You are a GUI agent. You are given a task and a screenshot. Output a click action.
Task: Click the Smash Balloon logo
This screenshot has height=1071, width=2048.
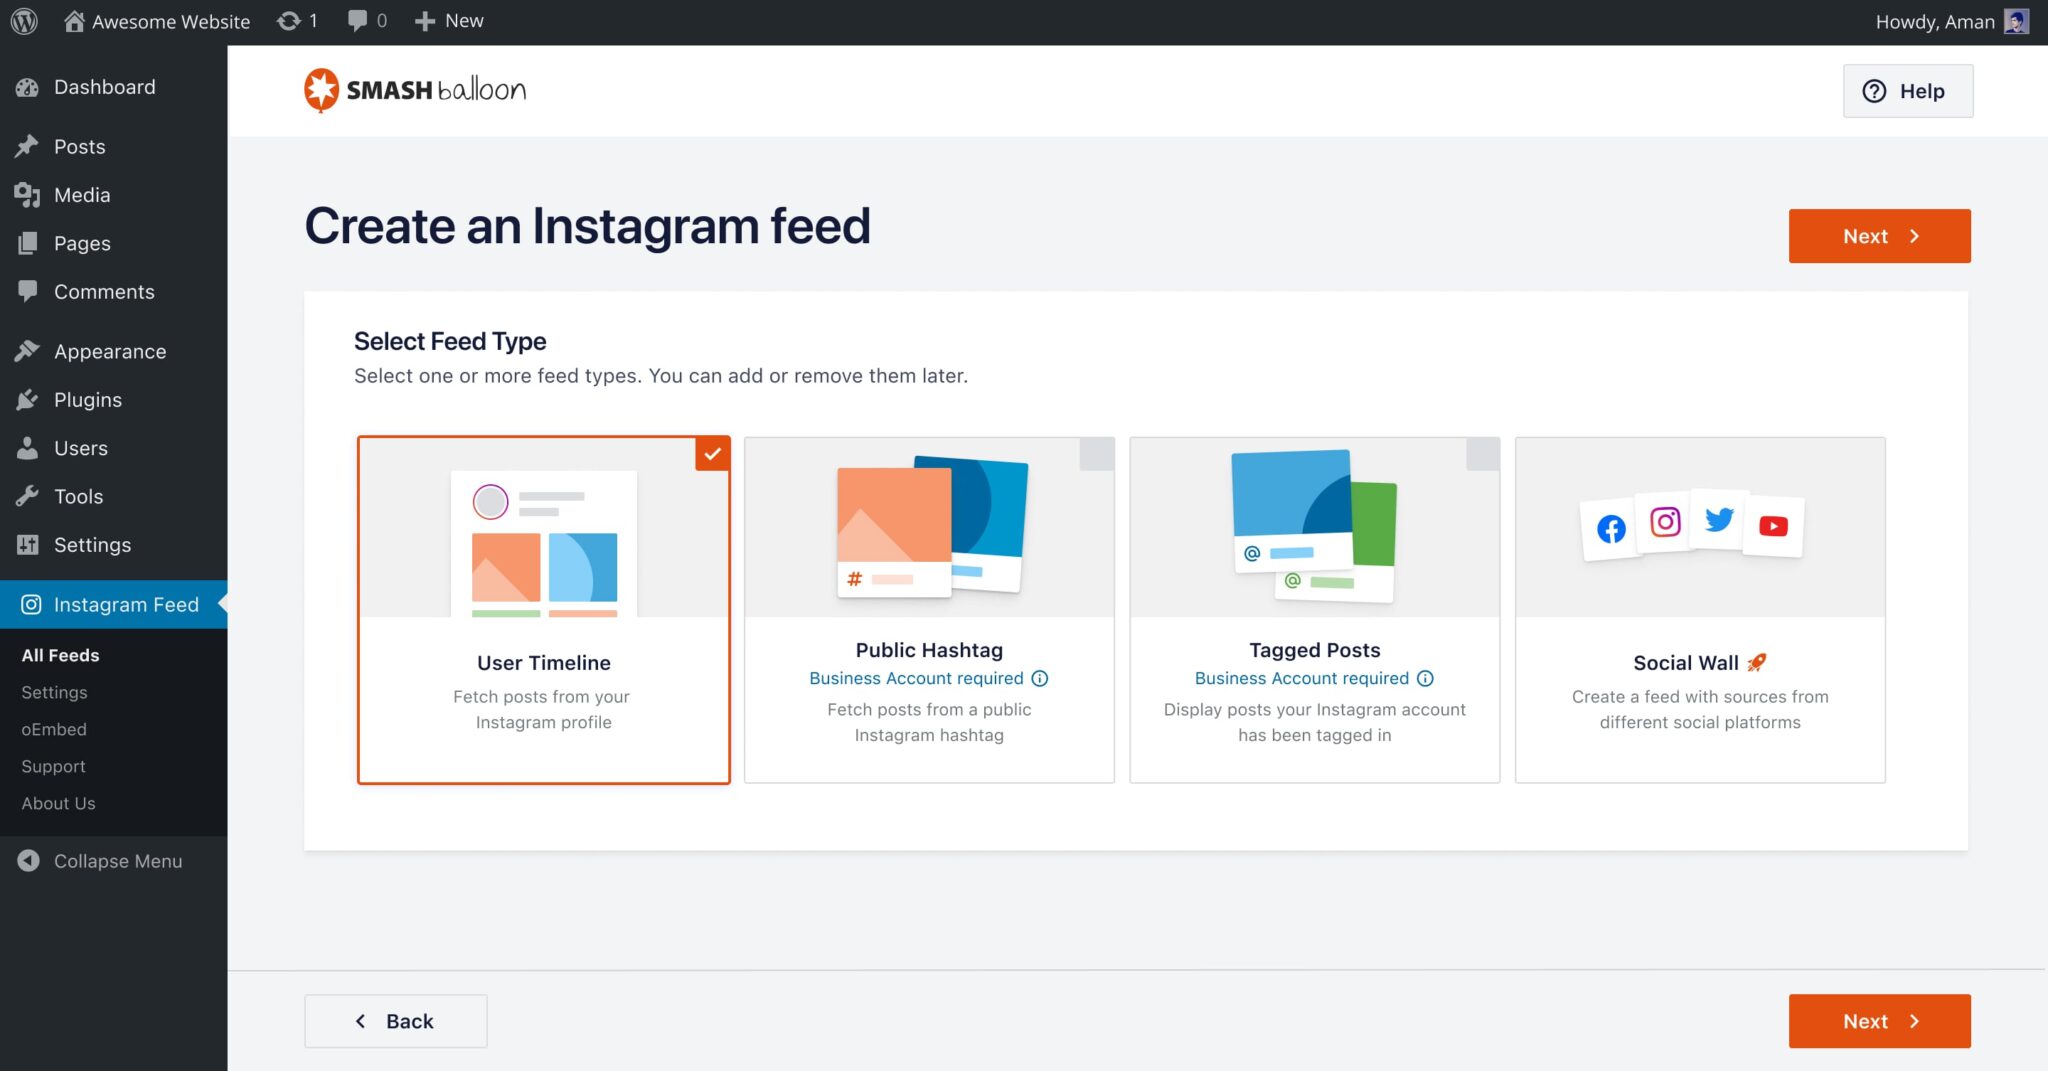pyautogui.click(x=415, y=90)
